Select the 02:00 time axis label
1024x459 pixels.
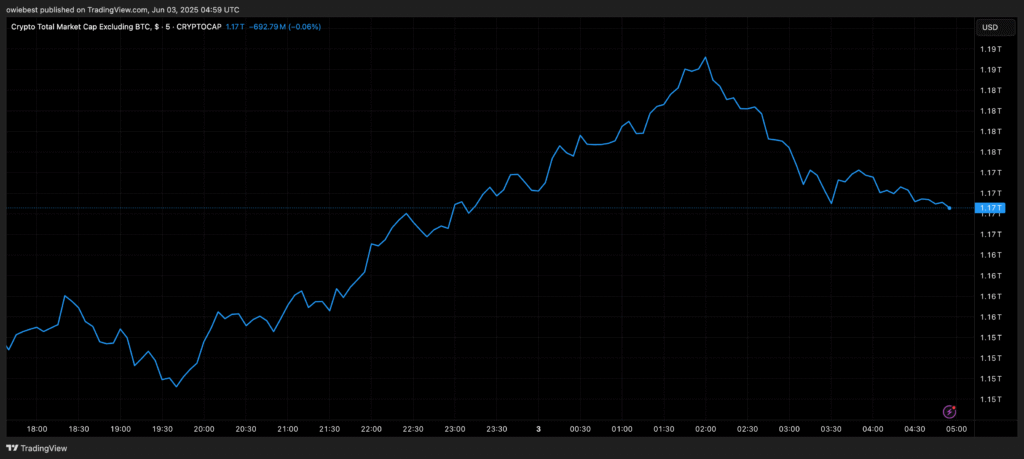coord(705,429)
